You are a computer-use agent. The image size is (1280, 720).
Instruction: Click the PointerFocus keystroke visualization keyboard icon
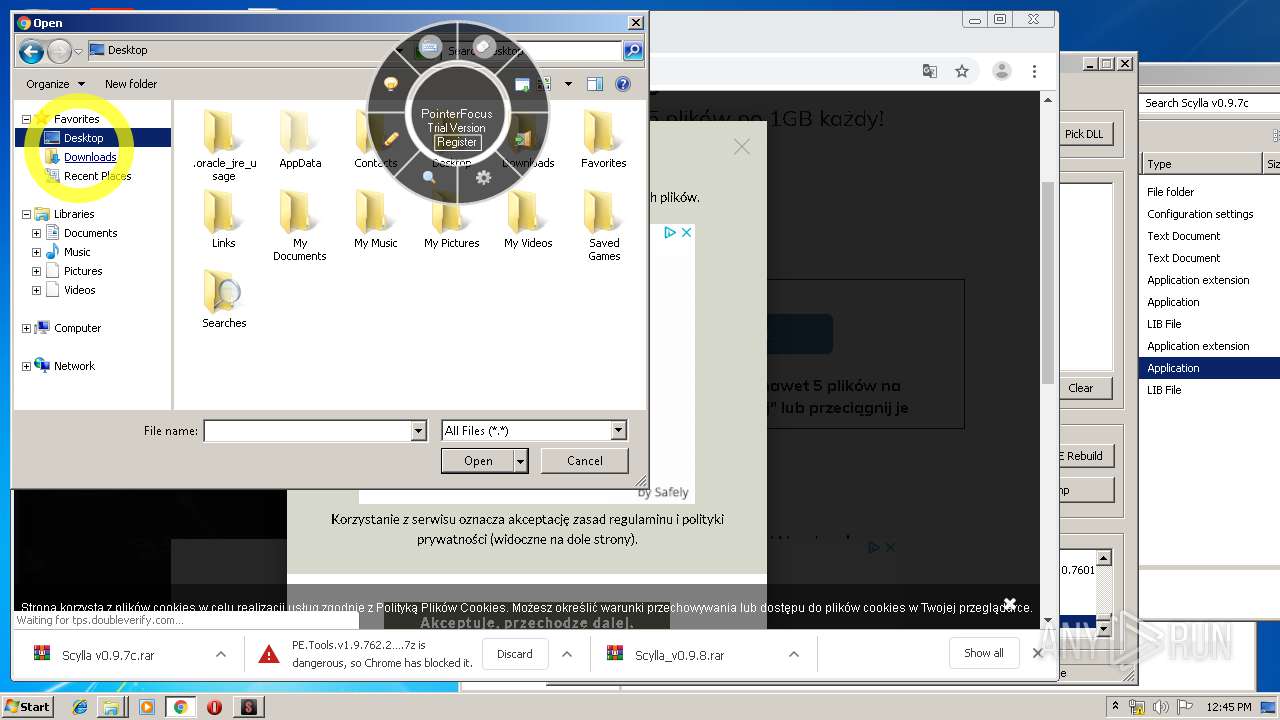[x=430, y=46]
